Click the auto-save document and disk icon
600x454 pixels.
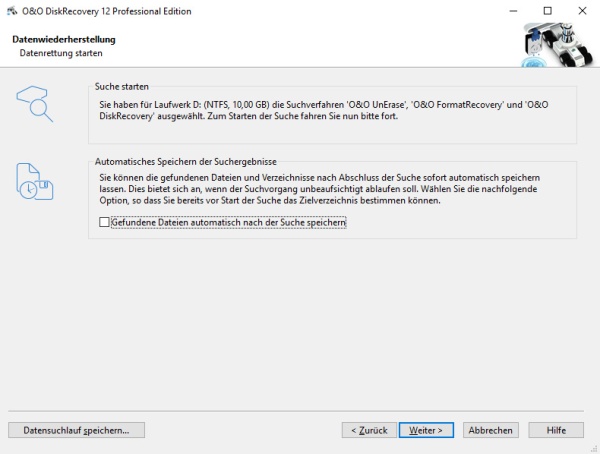tap(35, 181)
